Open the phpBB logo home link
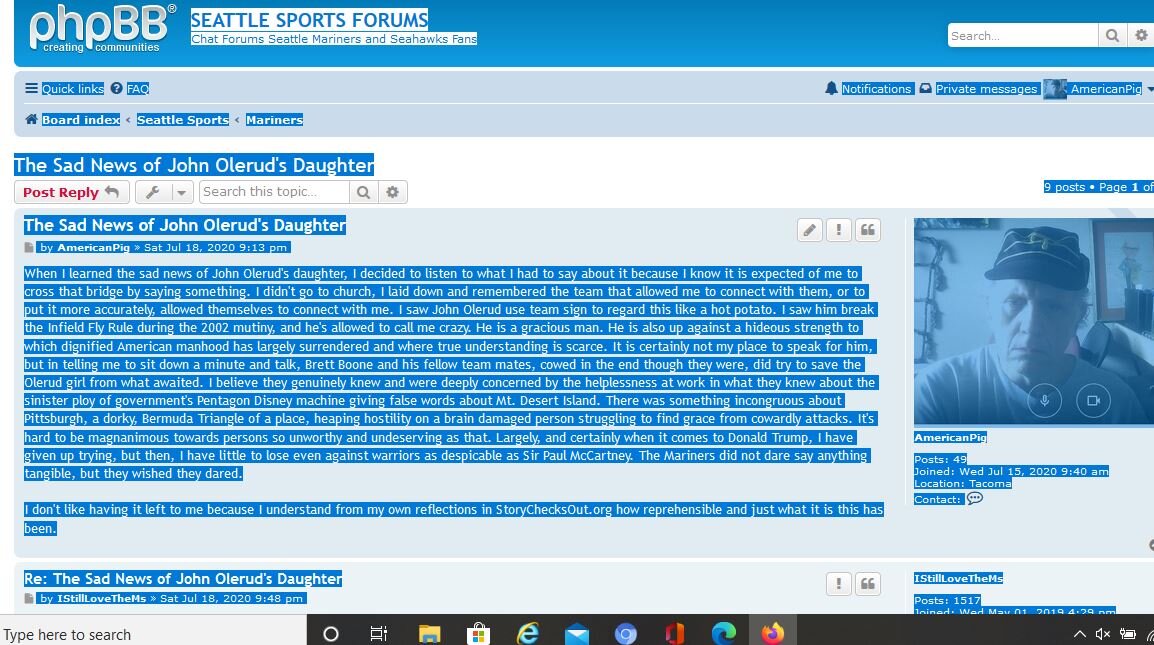Viewport: 1154px width, 645px height. pyautogui.click(x=102, y=29)
